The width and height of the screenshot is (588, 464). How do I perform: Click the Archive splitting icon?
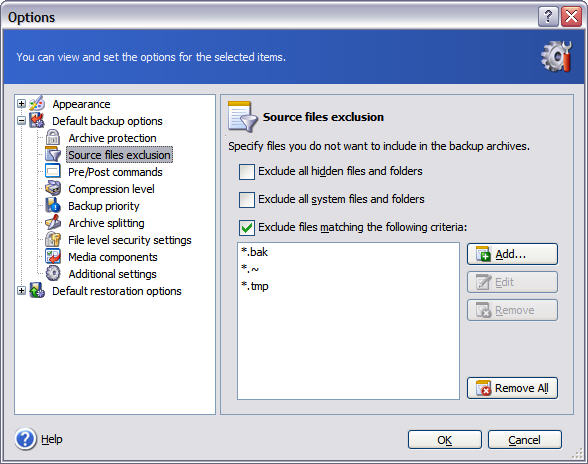click(53, 222)
